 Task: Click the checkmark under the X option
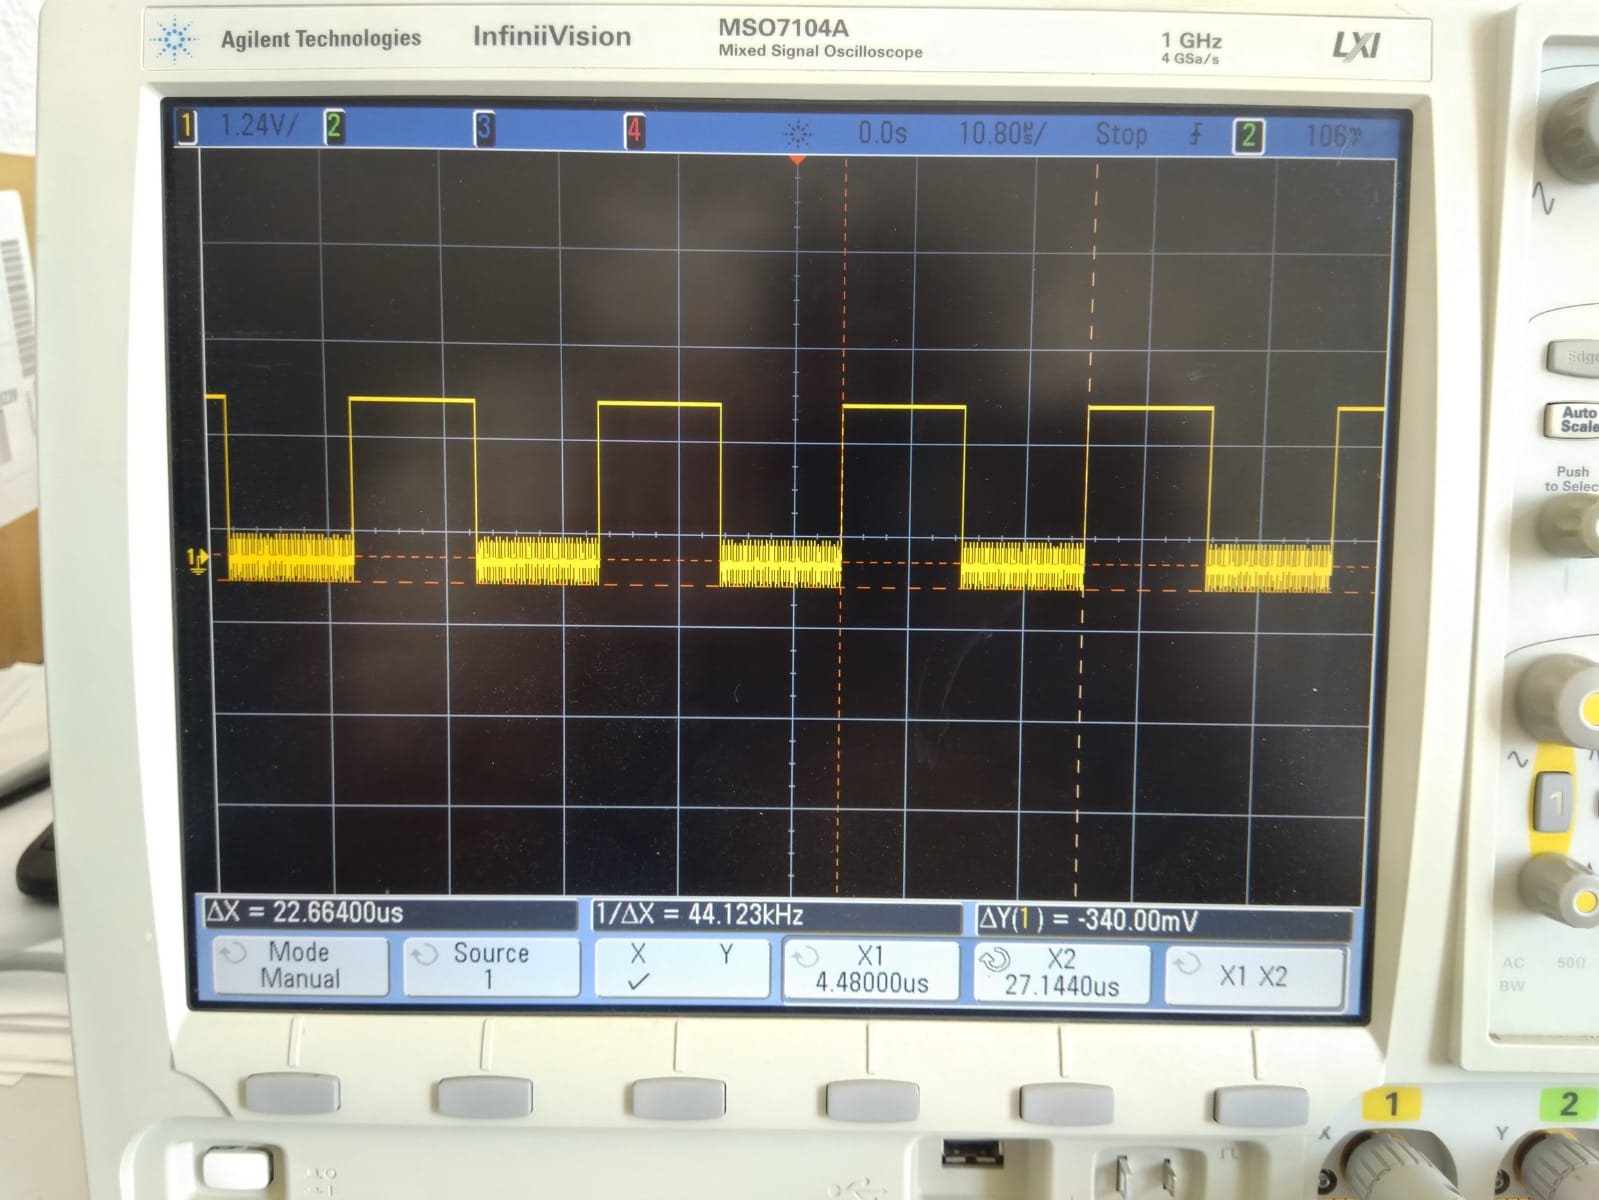[638, 981]
